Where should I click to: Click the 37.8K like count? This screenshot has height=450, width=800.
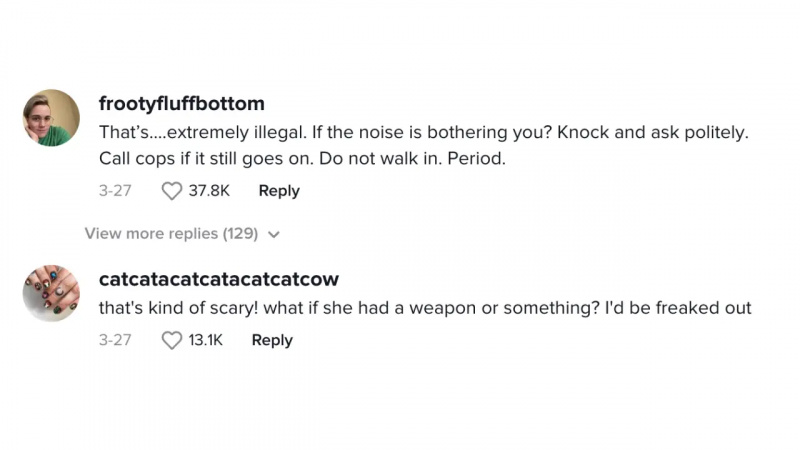coord(209,191)
